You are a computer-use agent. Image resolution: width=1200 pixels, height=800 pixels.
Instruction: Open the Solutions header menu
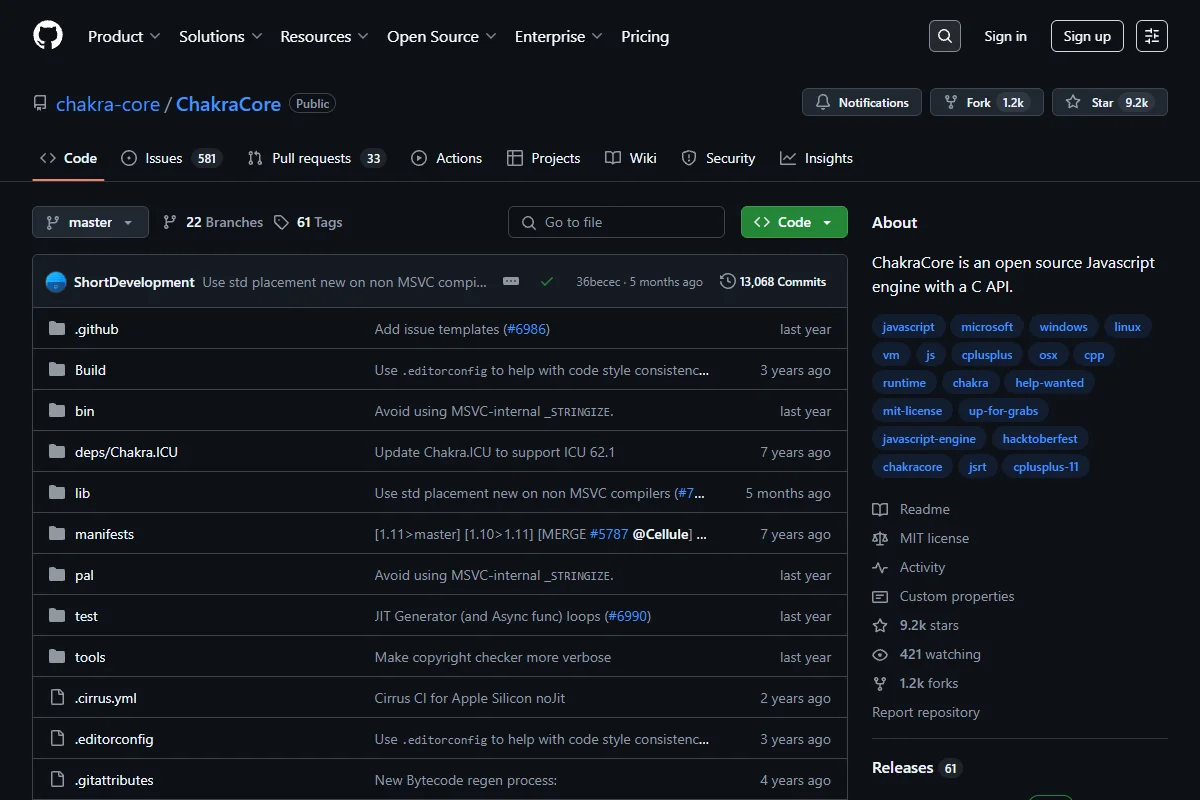coord(220,36)
